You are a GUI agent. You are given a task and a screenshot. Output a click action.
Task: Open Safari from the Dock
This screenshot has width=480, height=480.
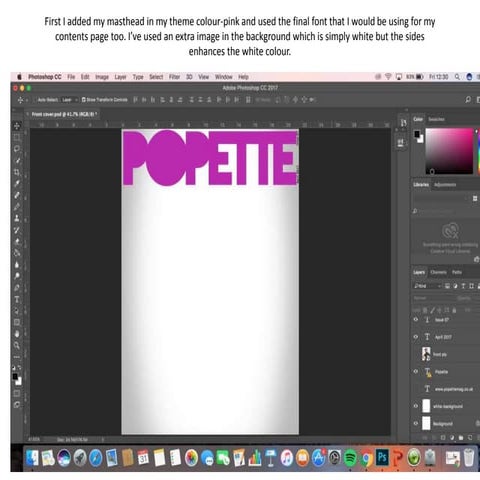click(95, 457)
